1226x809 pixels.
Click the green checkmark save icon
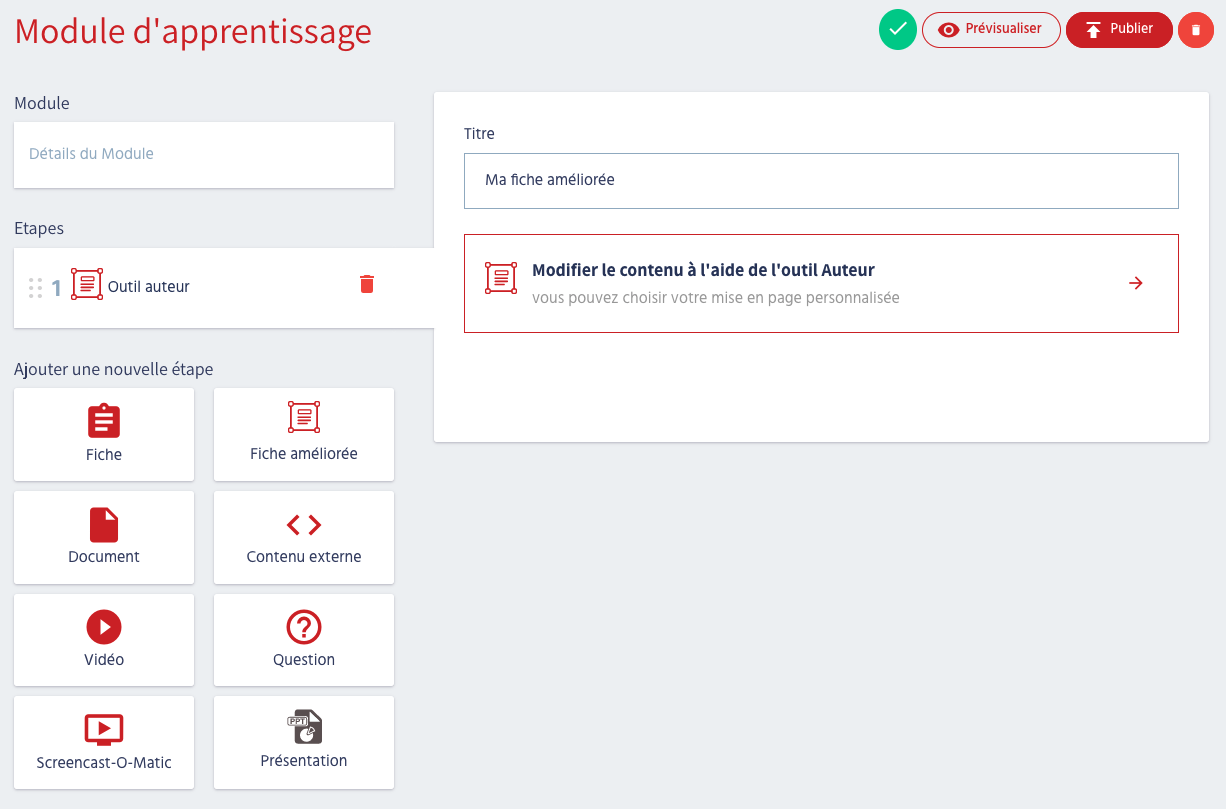pyautogui.click(x=897, y=30)
